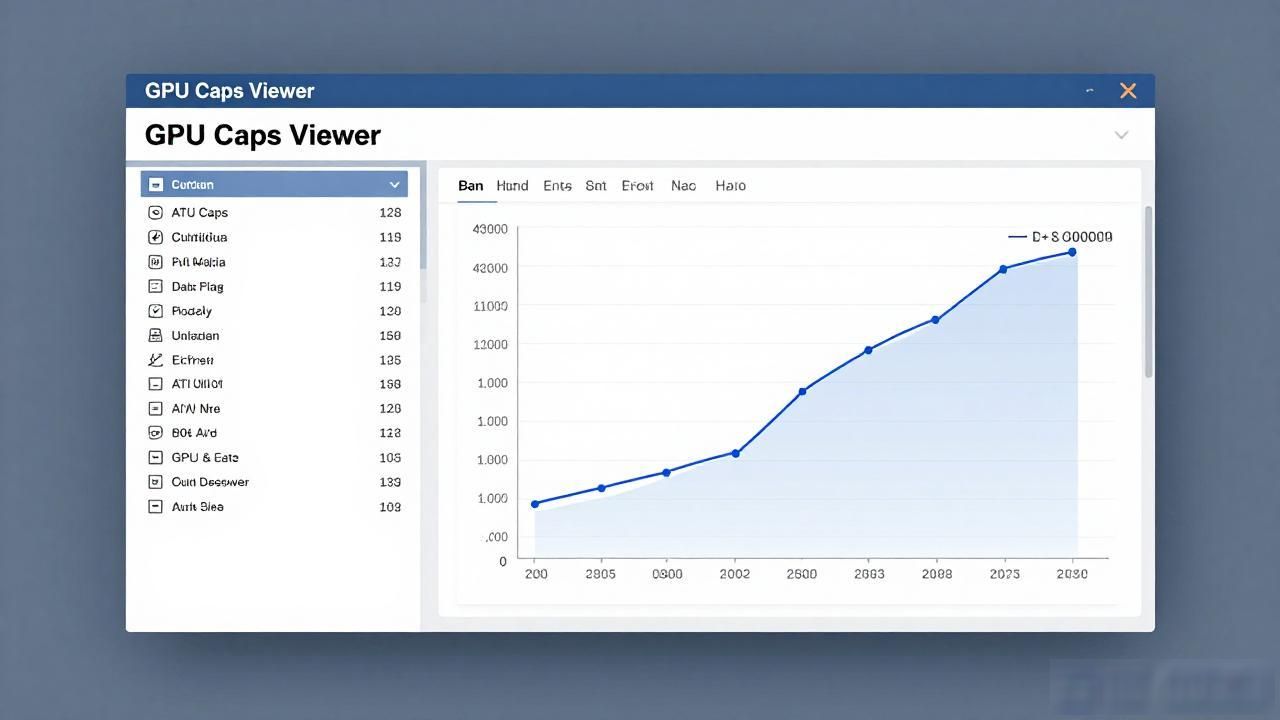This screenshot has width=1280, height=720.
Task: Click the data point above 2600
Action: click(802, 392)
